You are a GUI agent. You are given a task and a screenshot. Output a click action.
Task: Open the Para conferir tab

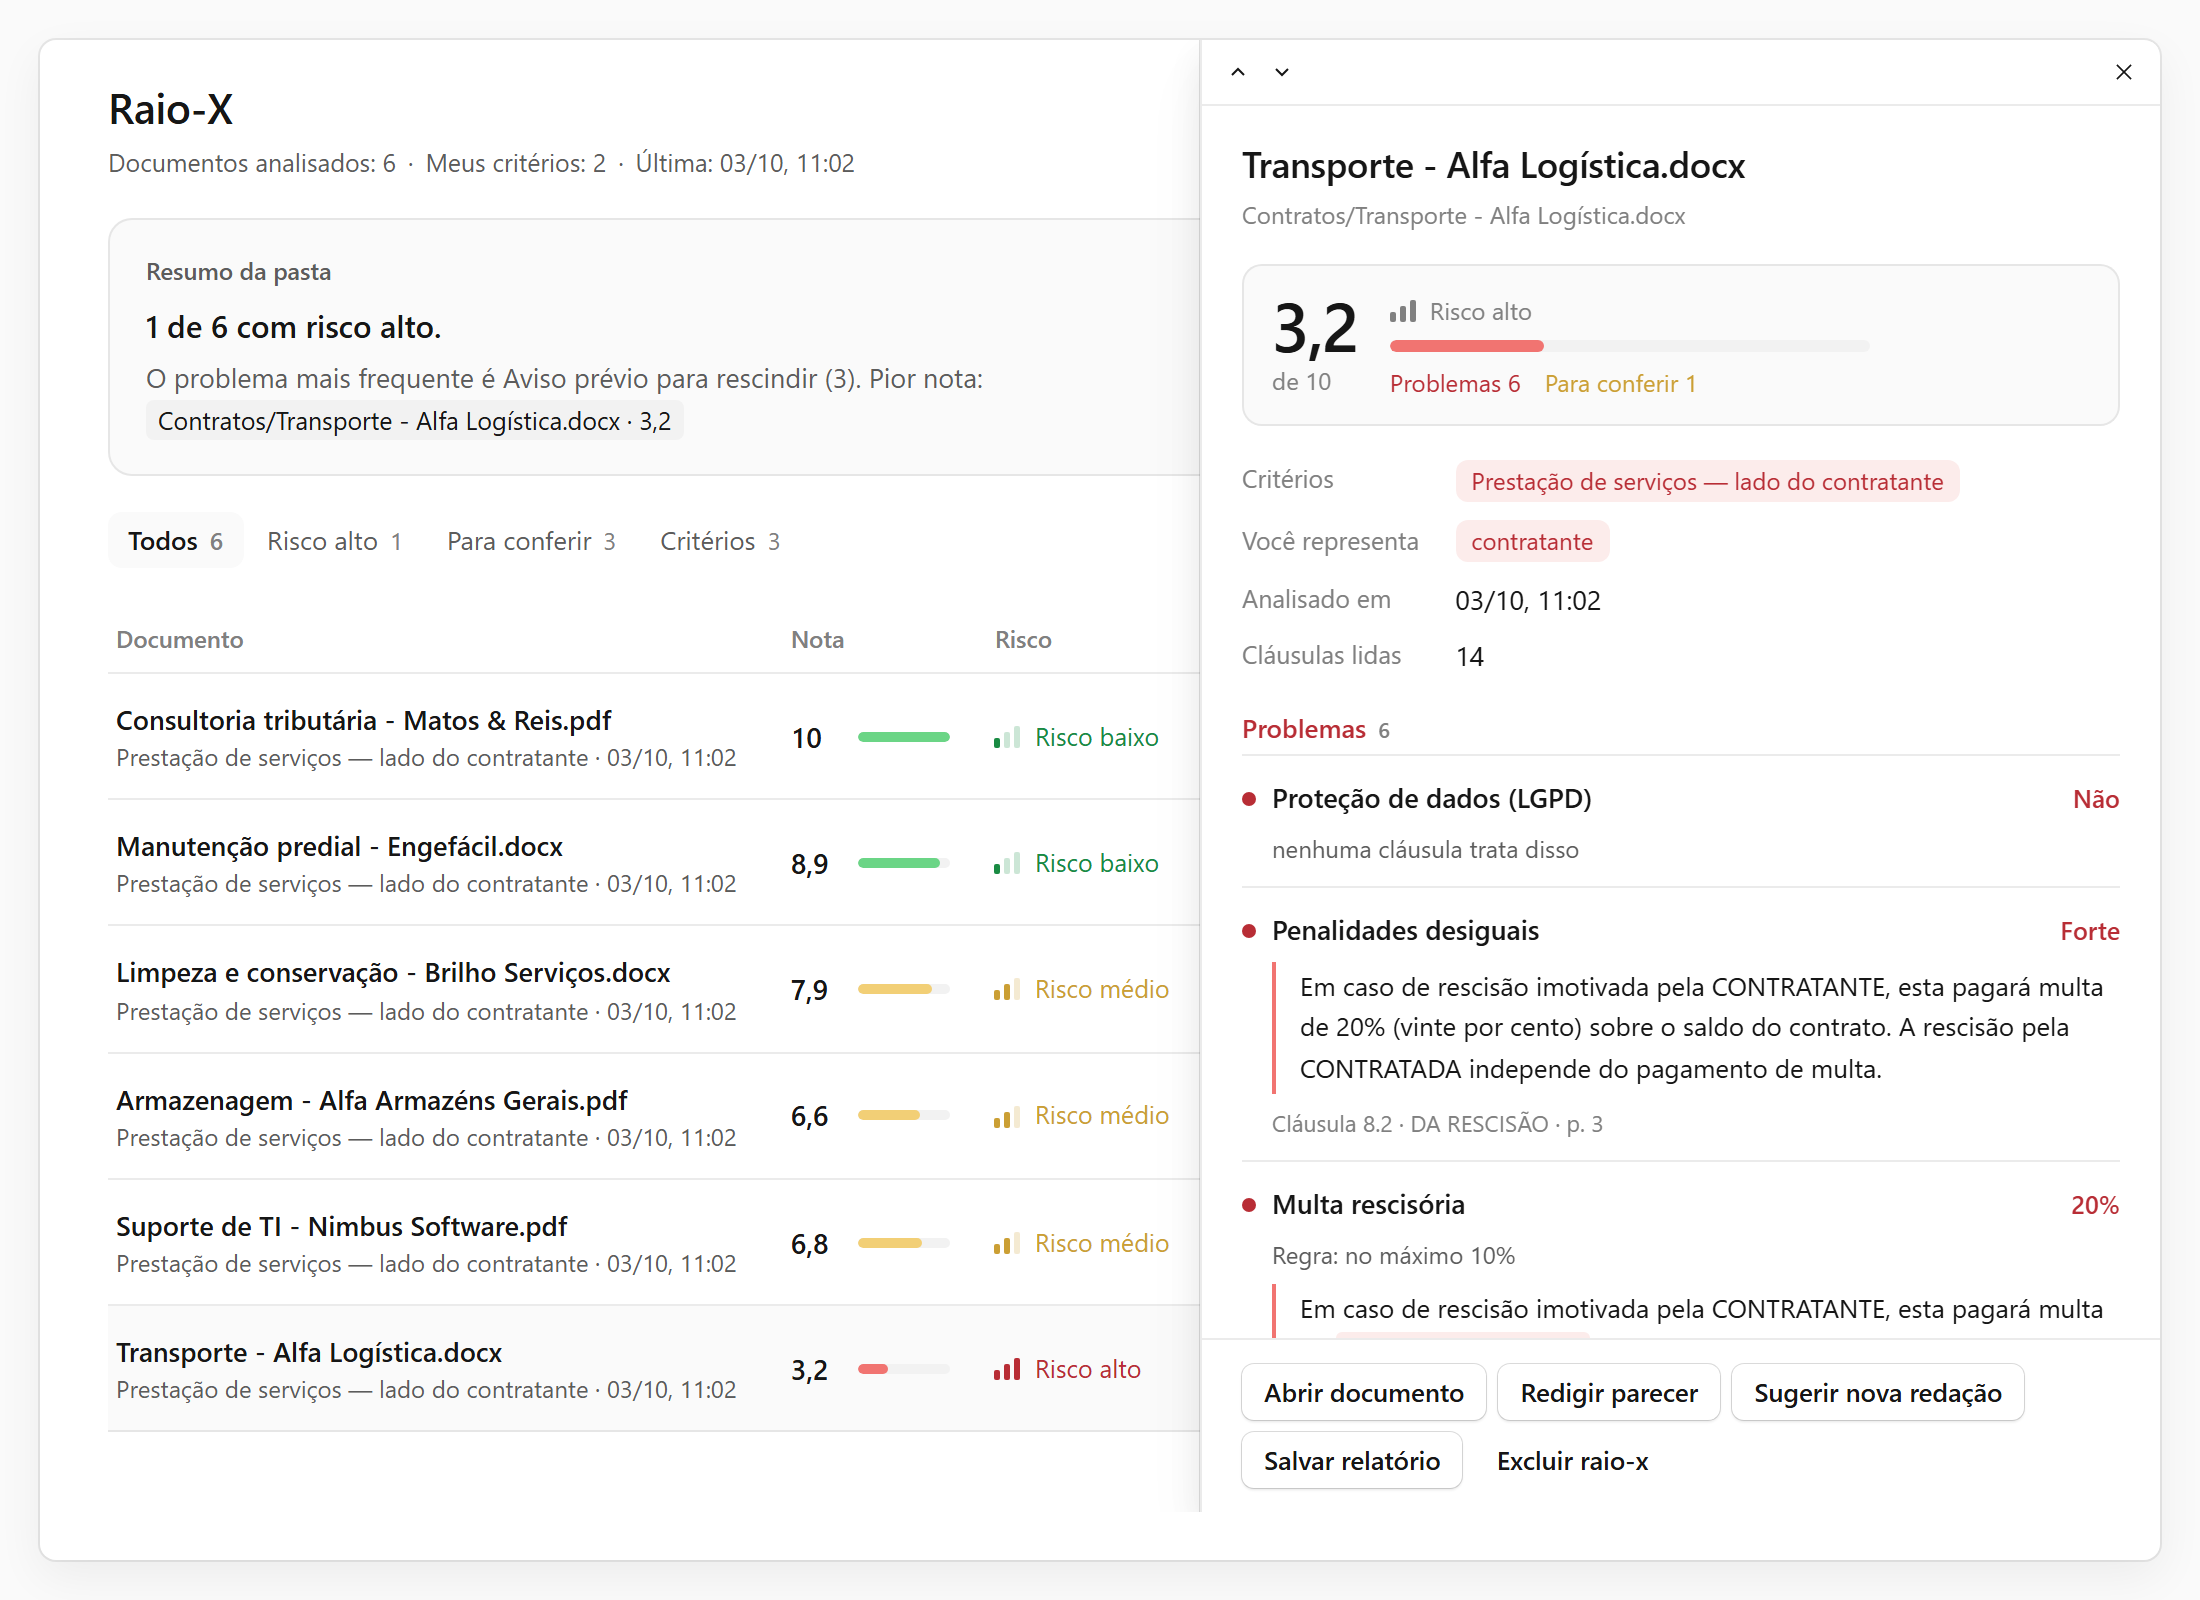click(531, 541)
